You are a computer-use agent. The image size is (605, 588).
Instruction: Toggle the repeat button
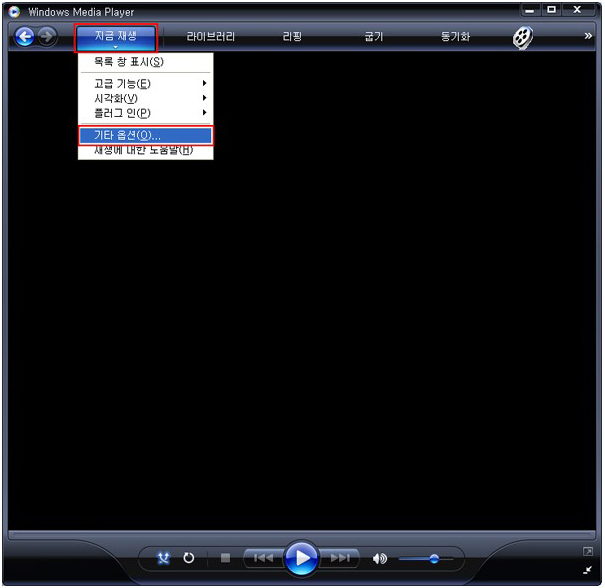point(188,559)
